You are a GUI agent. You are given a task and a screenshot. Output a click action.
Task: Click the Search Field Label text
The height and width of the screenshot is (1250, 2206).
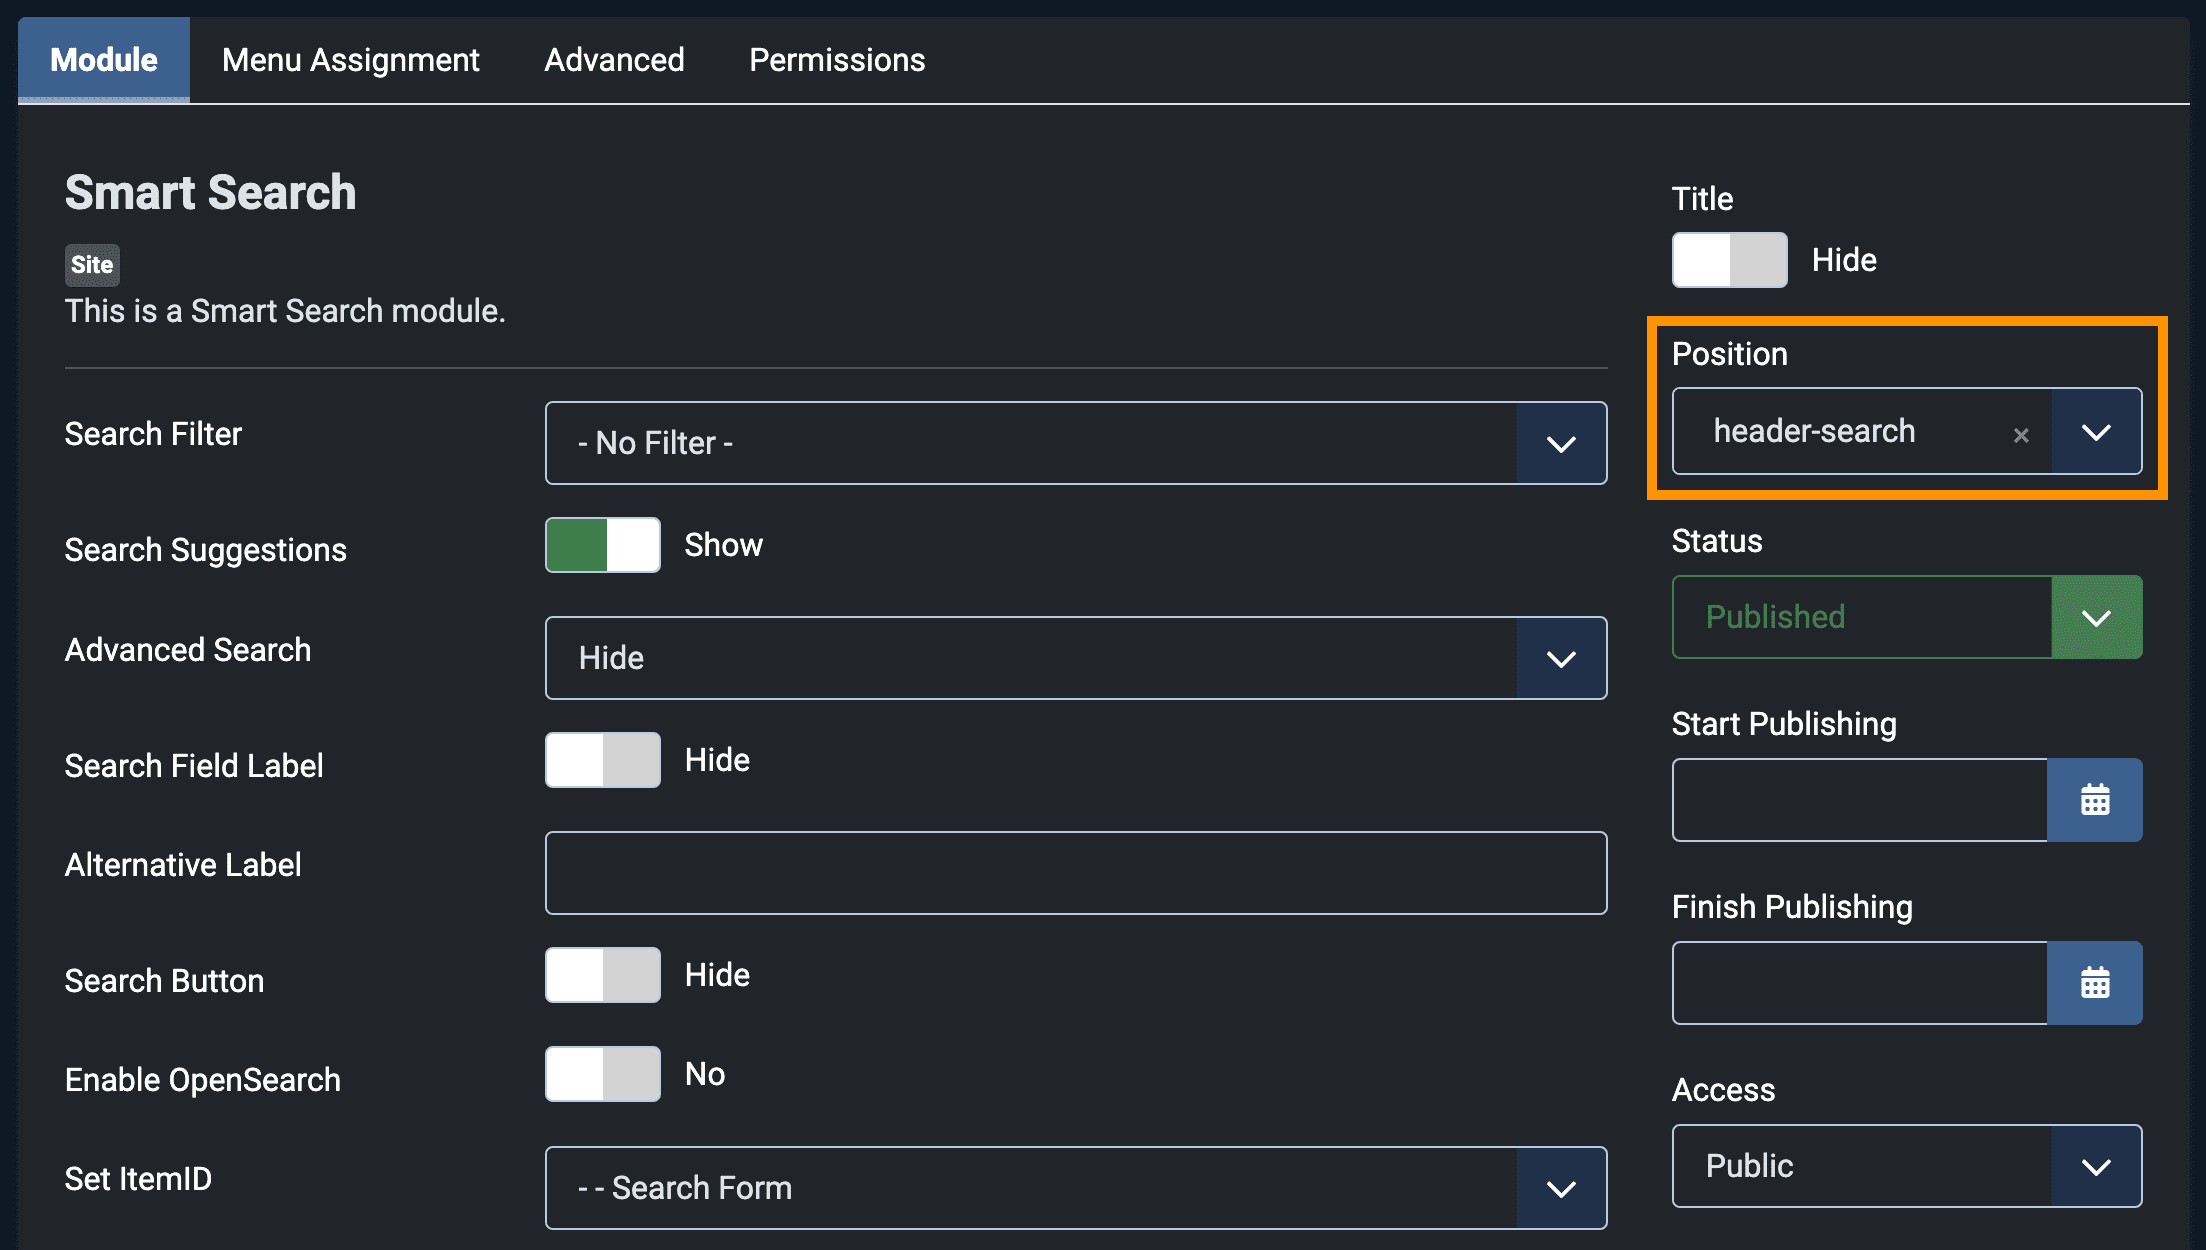pyautogui.click(x=193, y=766)
